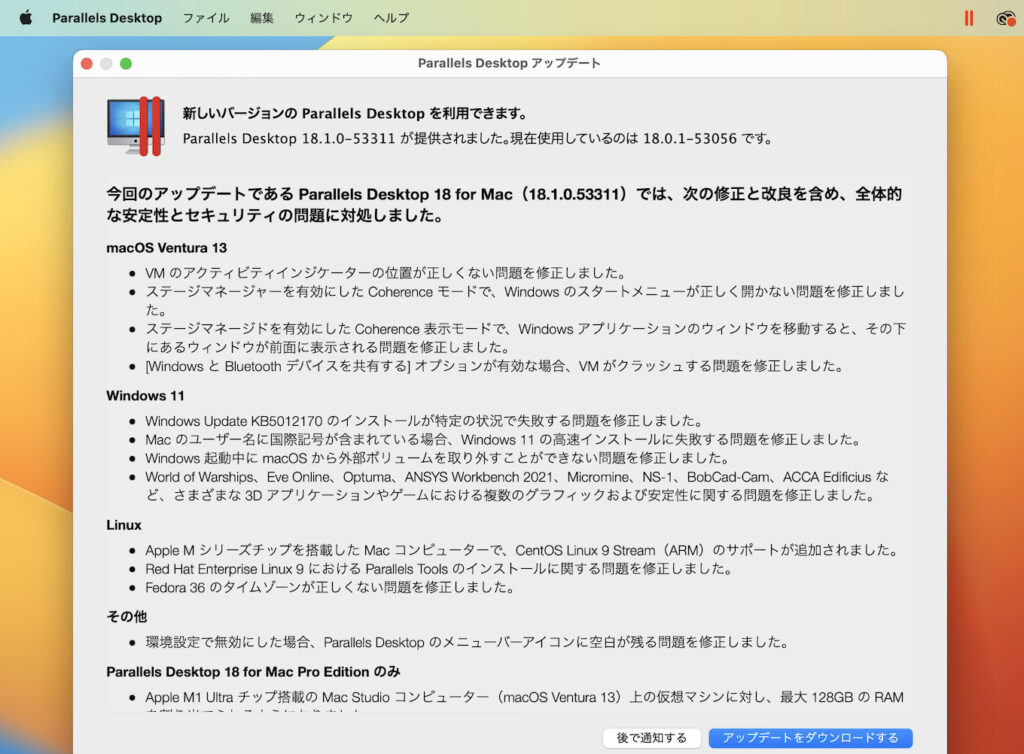
Task: Click the menu bar icon blank-space fix line
Action: [467, 642]
